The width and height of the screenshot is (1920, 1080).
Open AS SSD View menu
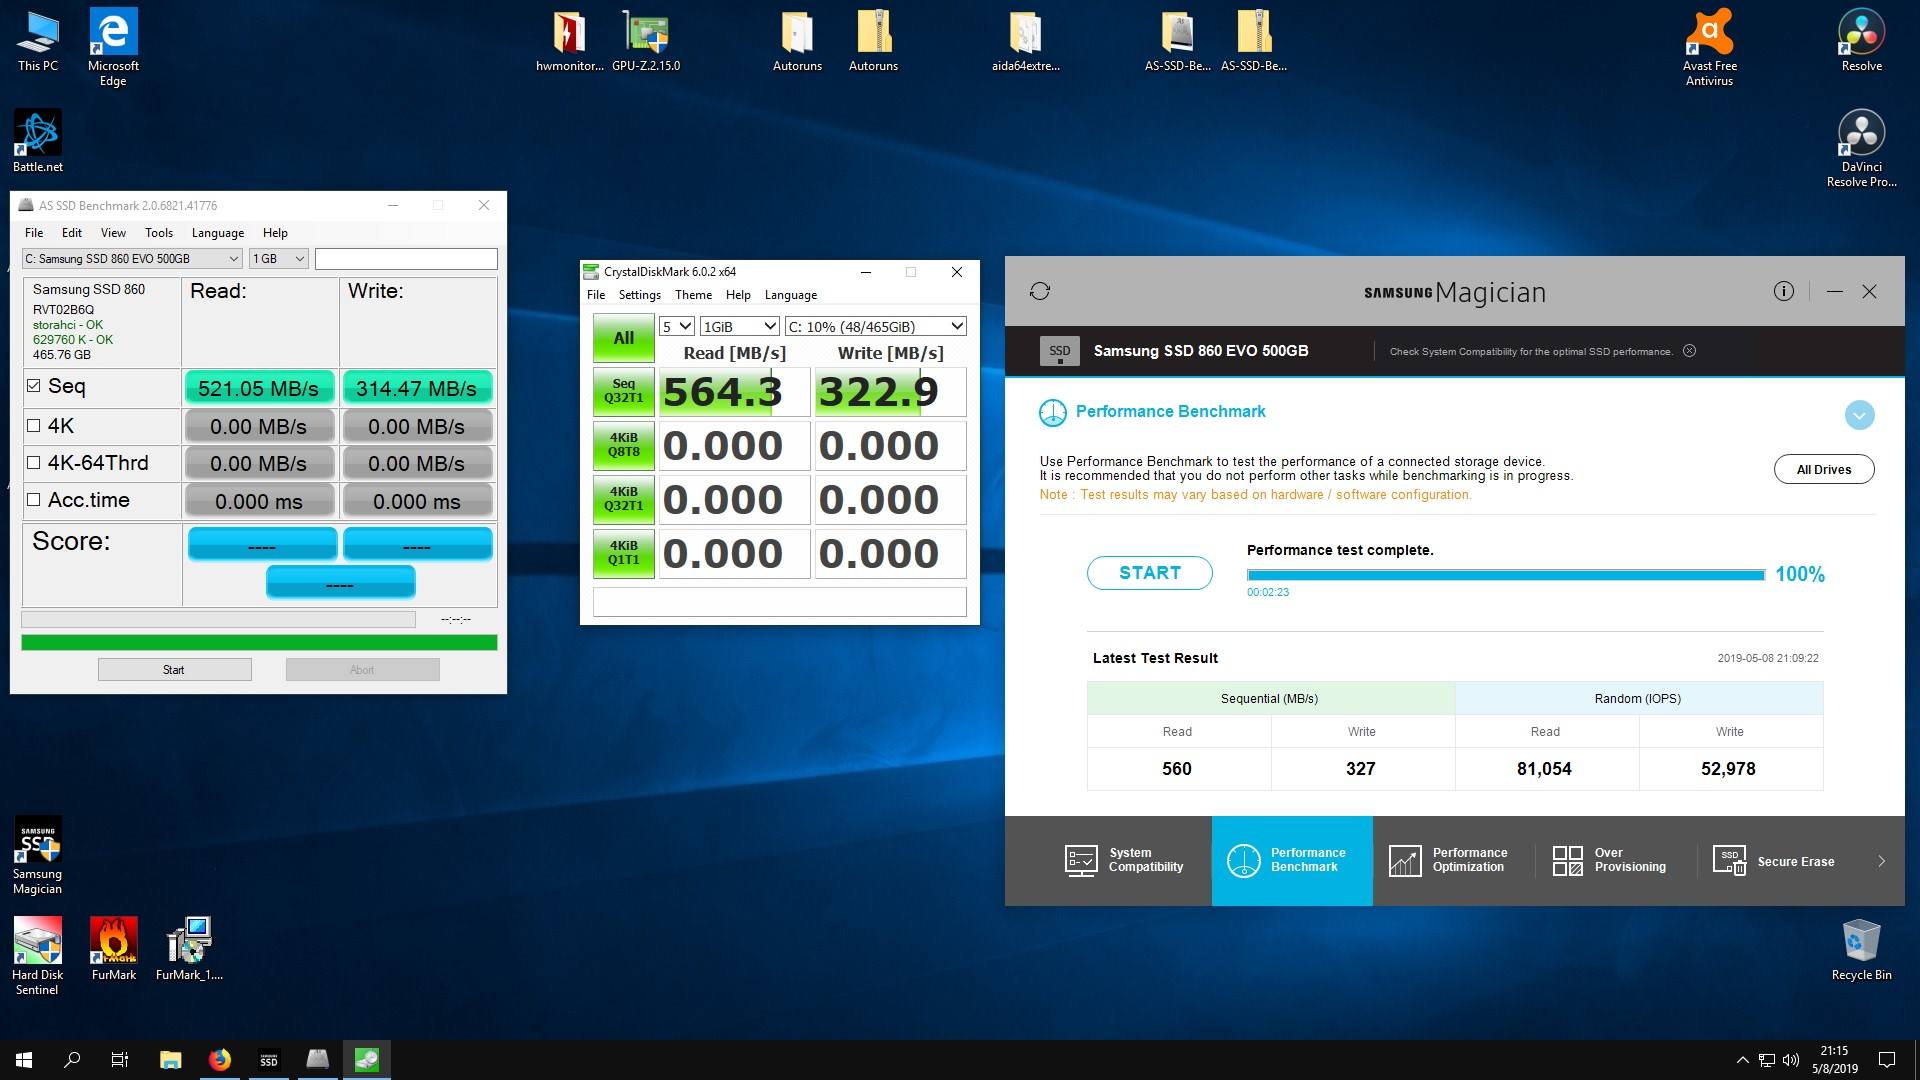[x=113, y=233]
